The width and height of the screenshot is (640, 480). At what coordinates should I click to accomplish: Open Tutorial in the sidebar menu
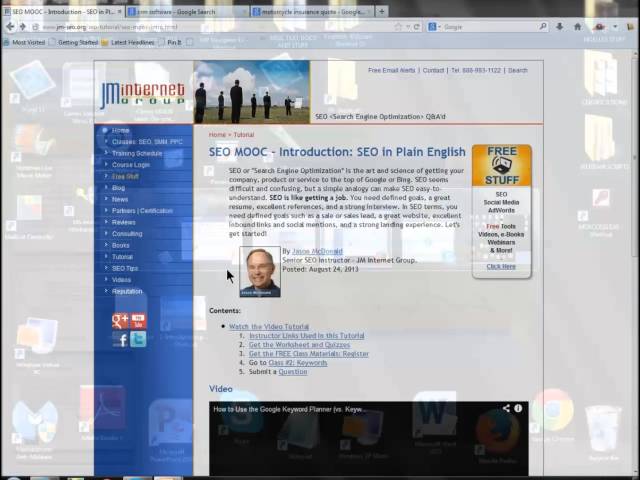click(122, 257)
